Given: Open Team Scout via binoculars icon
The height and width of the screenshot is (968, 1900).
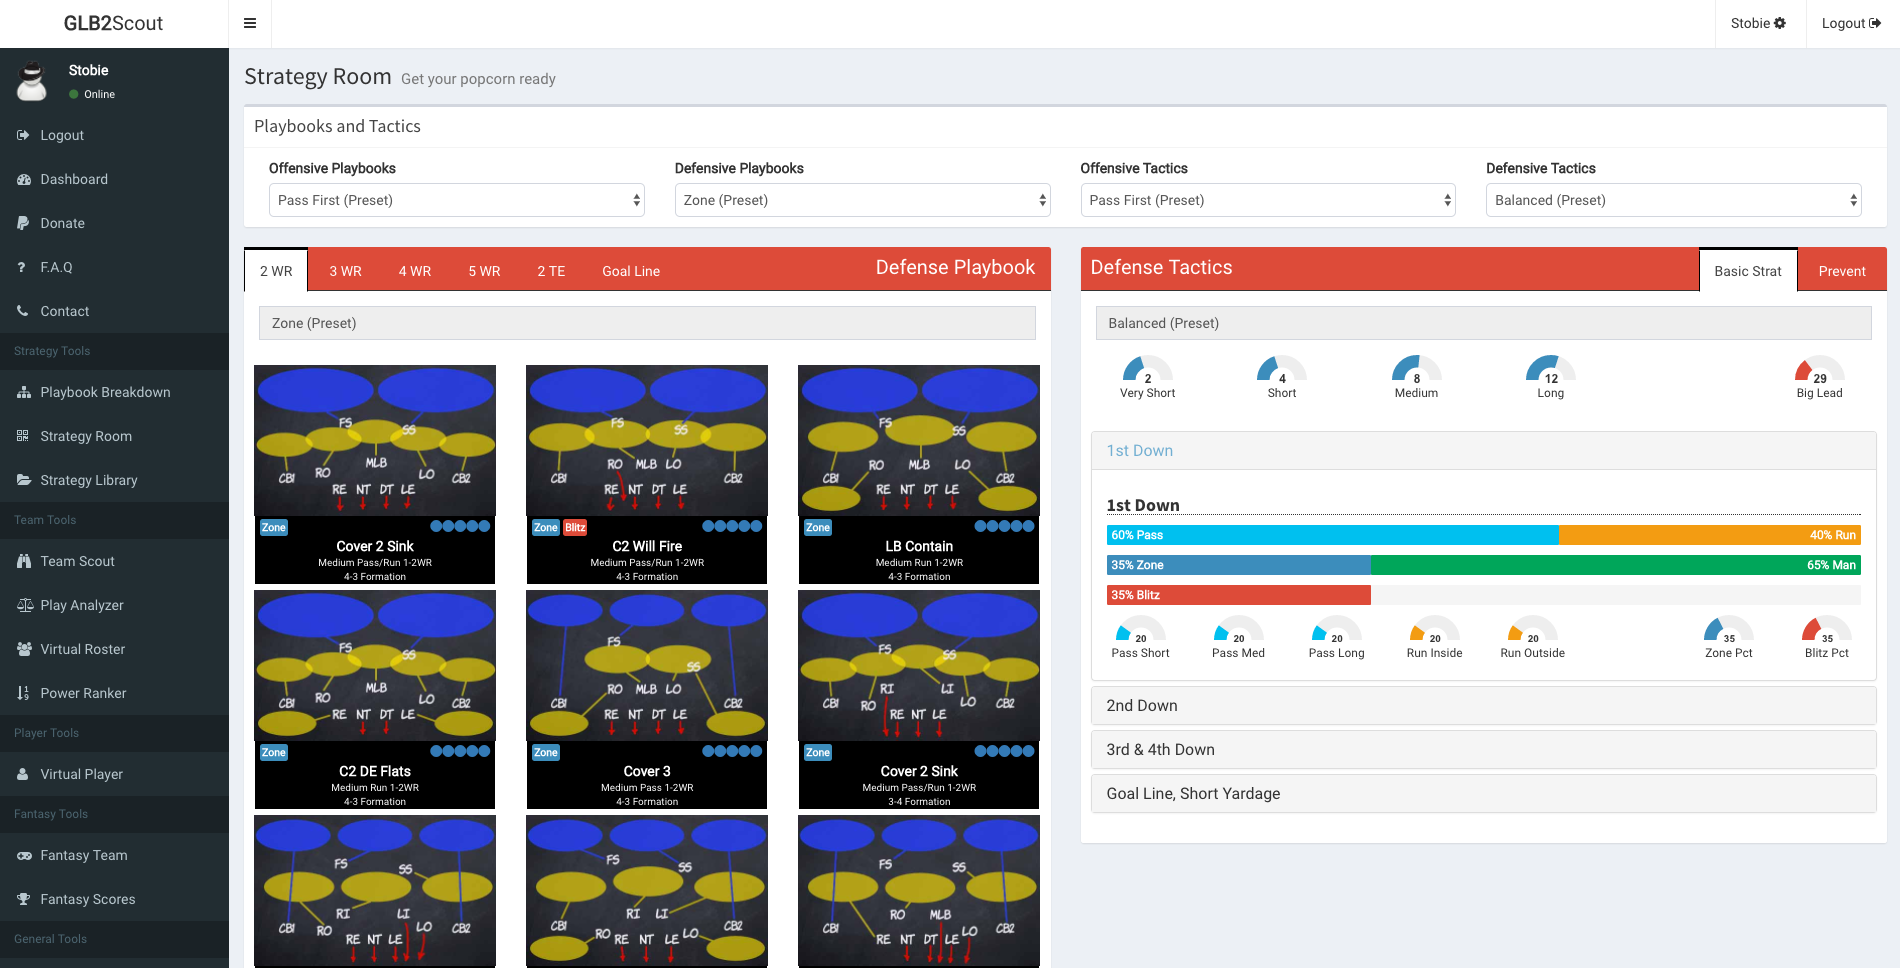Looking at the screenshot, I should click(23, 562).
